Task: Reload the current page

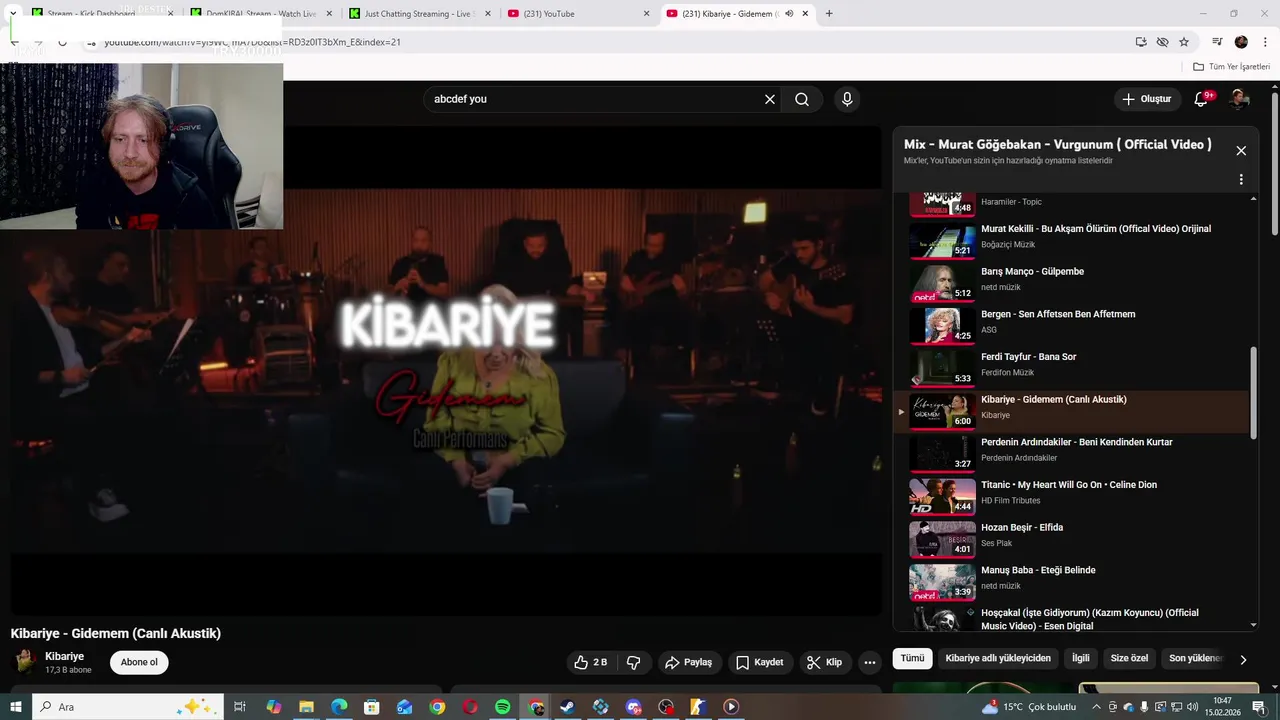Action: tap(62, 42)
